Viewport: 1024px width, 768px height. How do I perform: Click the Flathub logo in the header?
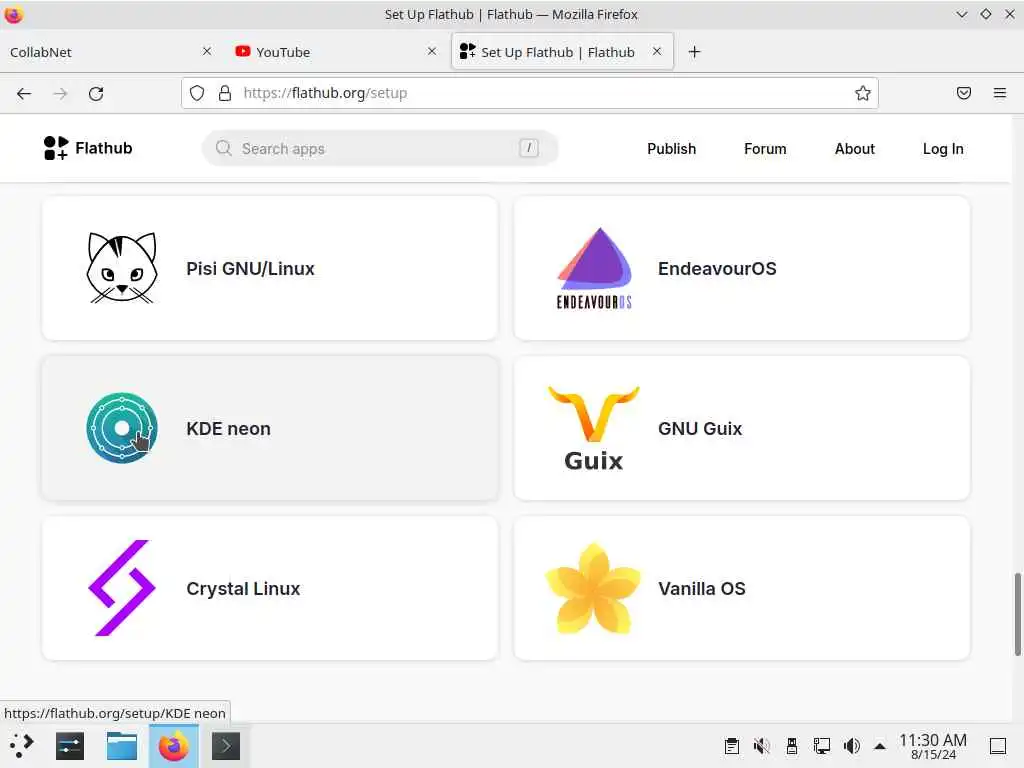(x=88, y=148)
